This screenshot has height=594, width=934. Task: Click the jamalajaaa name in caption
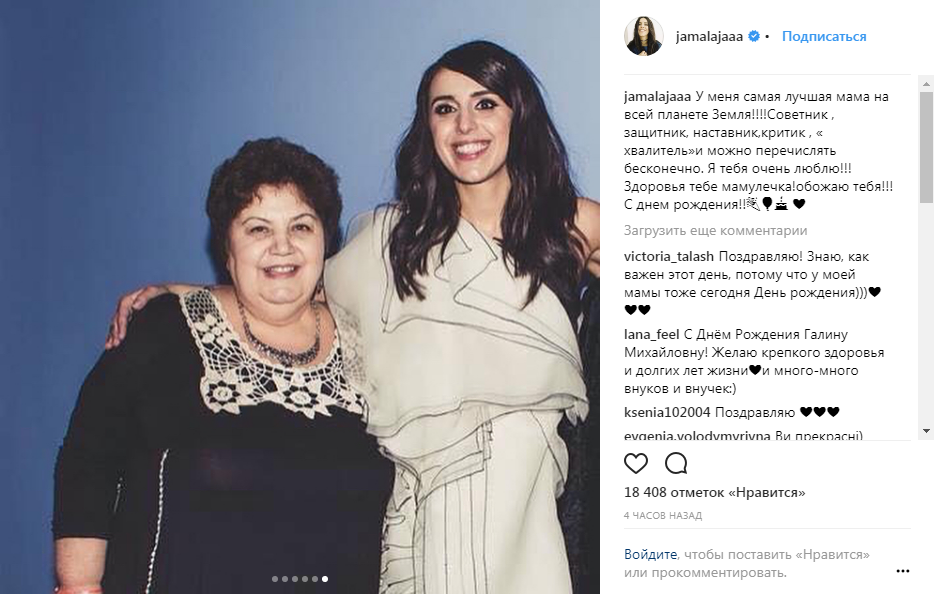pyautogui.click(x=657, y=97)
